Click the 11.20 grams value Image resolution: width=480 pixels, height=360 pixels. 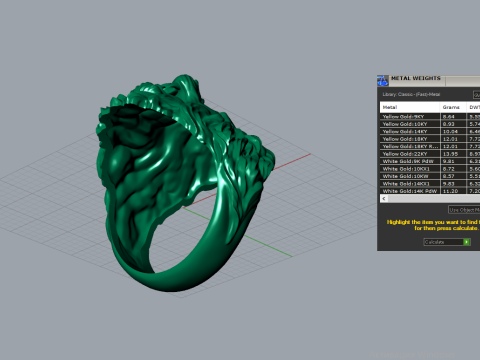tap(450, 191)
